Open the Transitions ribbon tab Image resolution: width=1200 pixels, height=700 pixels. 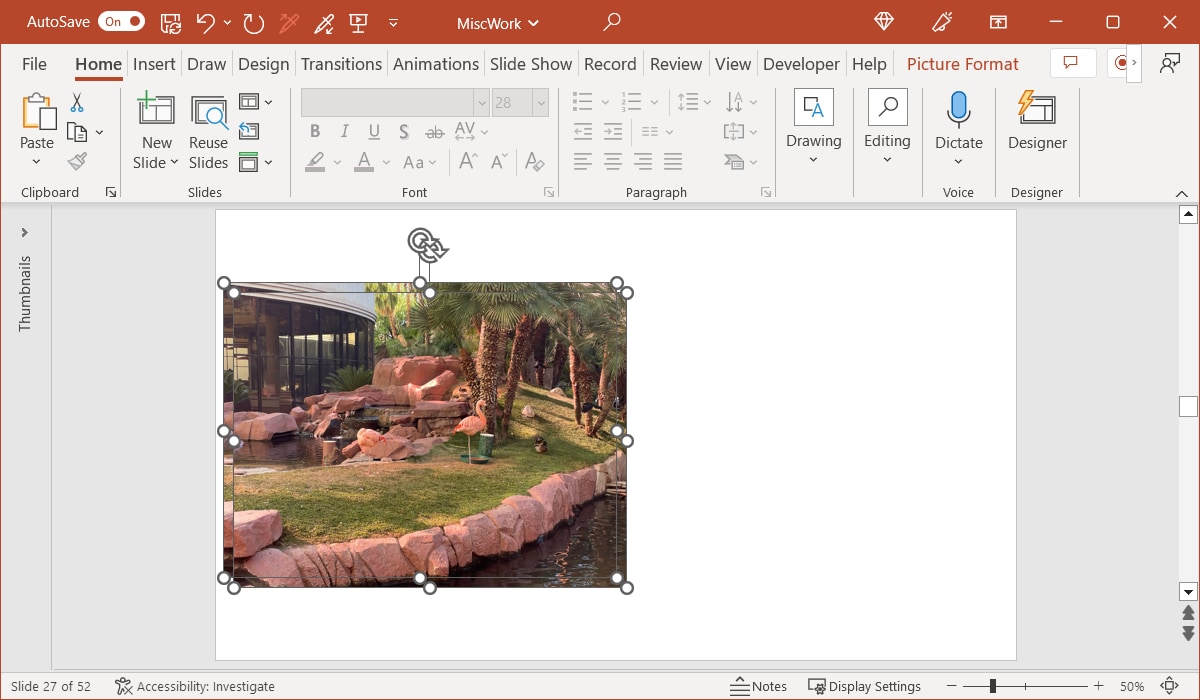pyautogui.click(x=341, y=63)
